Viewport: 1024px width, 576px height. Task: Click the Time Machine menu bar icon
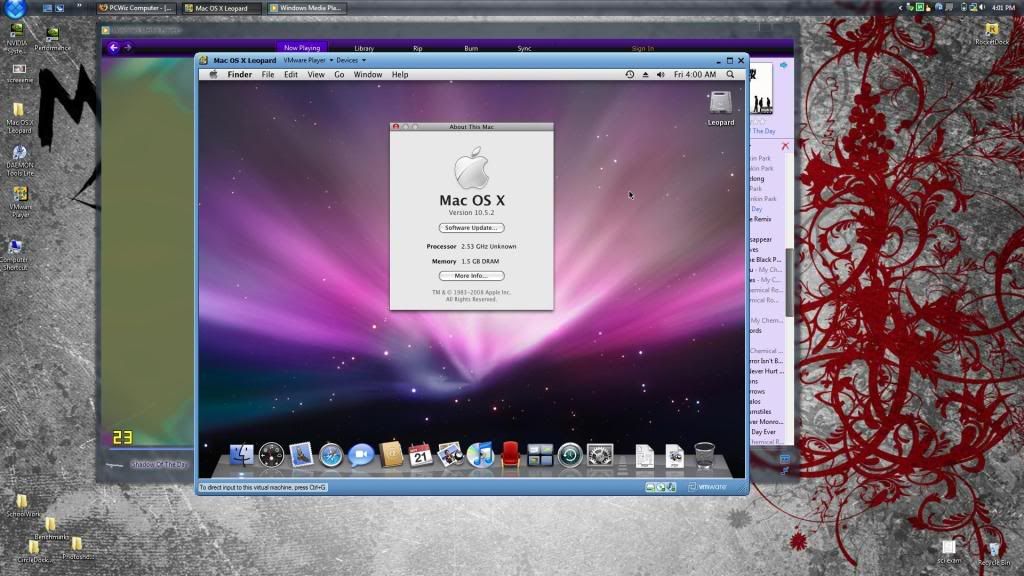[630, 74]
